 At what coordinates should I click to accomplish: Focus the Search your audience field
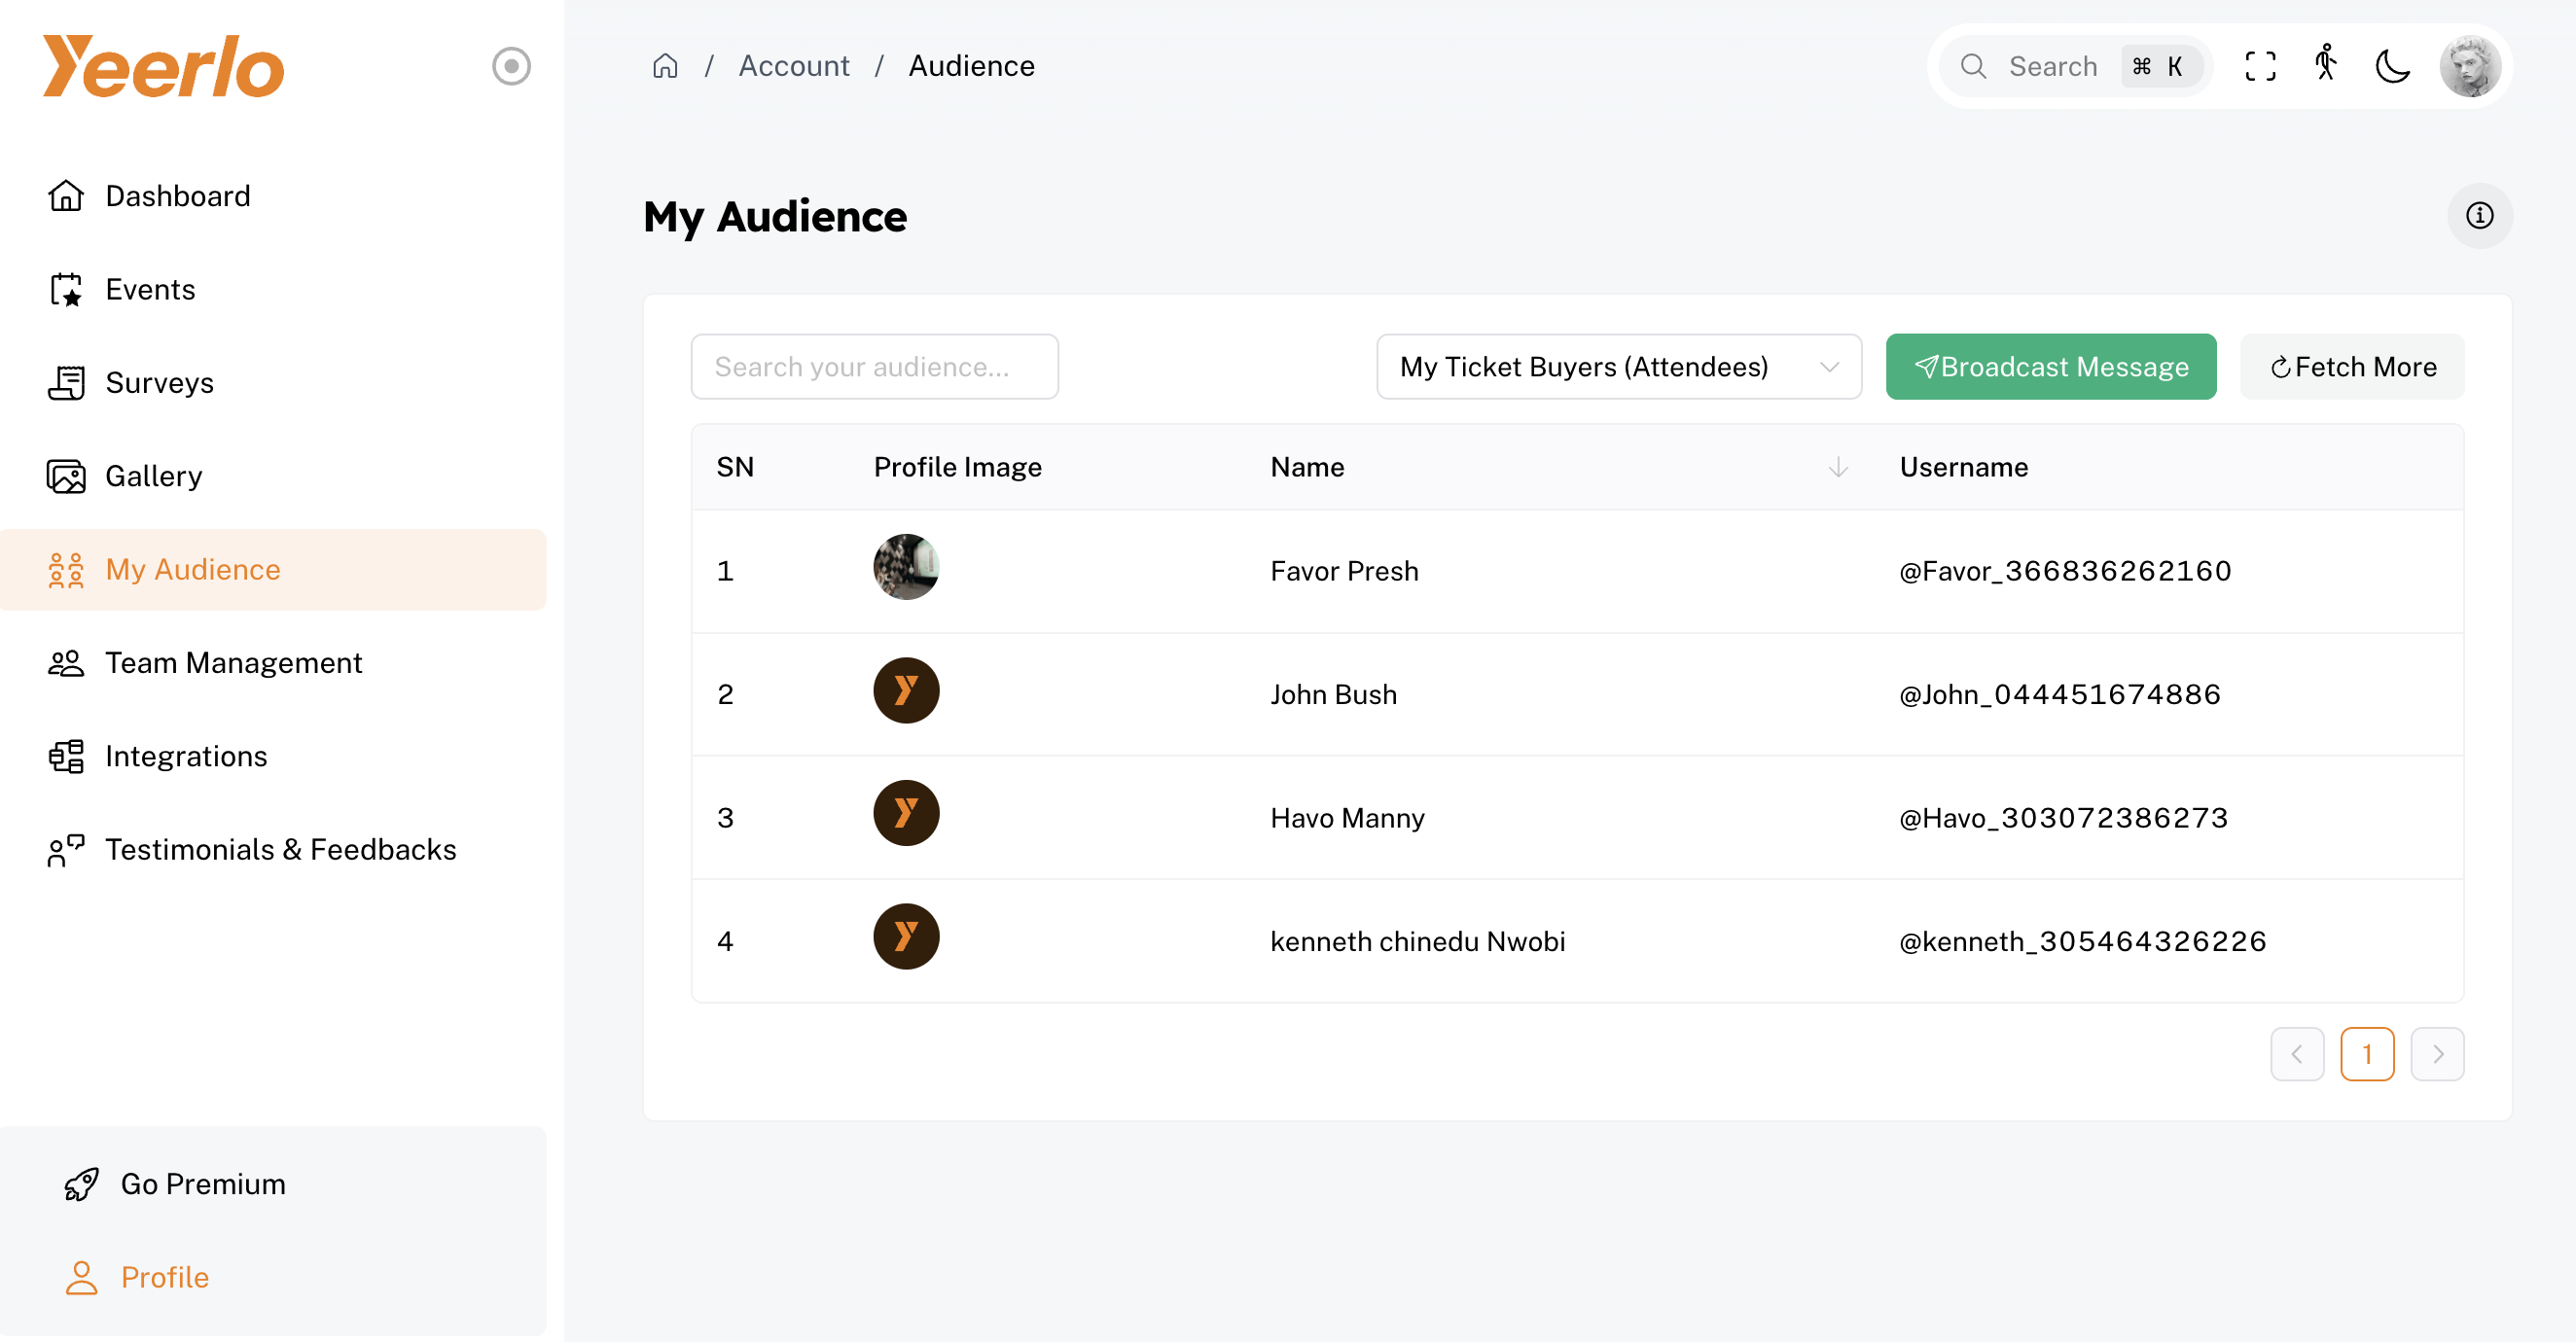(874, 367)
